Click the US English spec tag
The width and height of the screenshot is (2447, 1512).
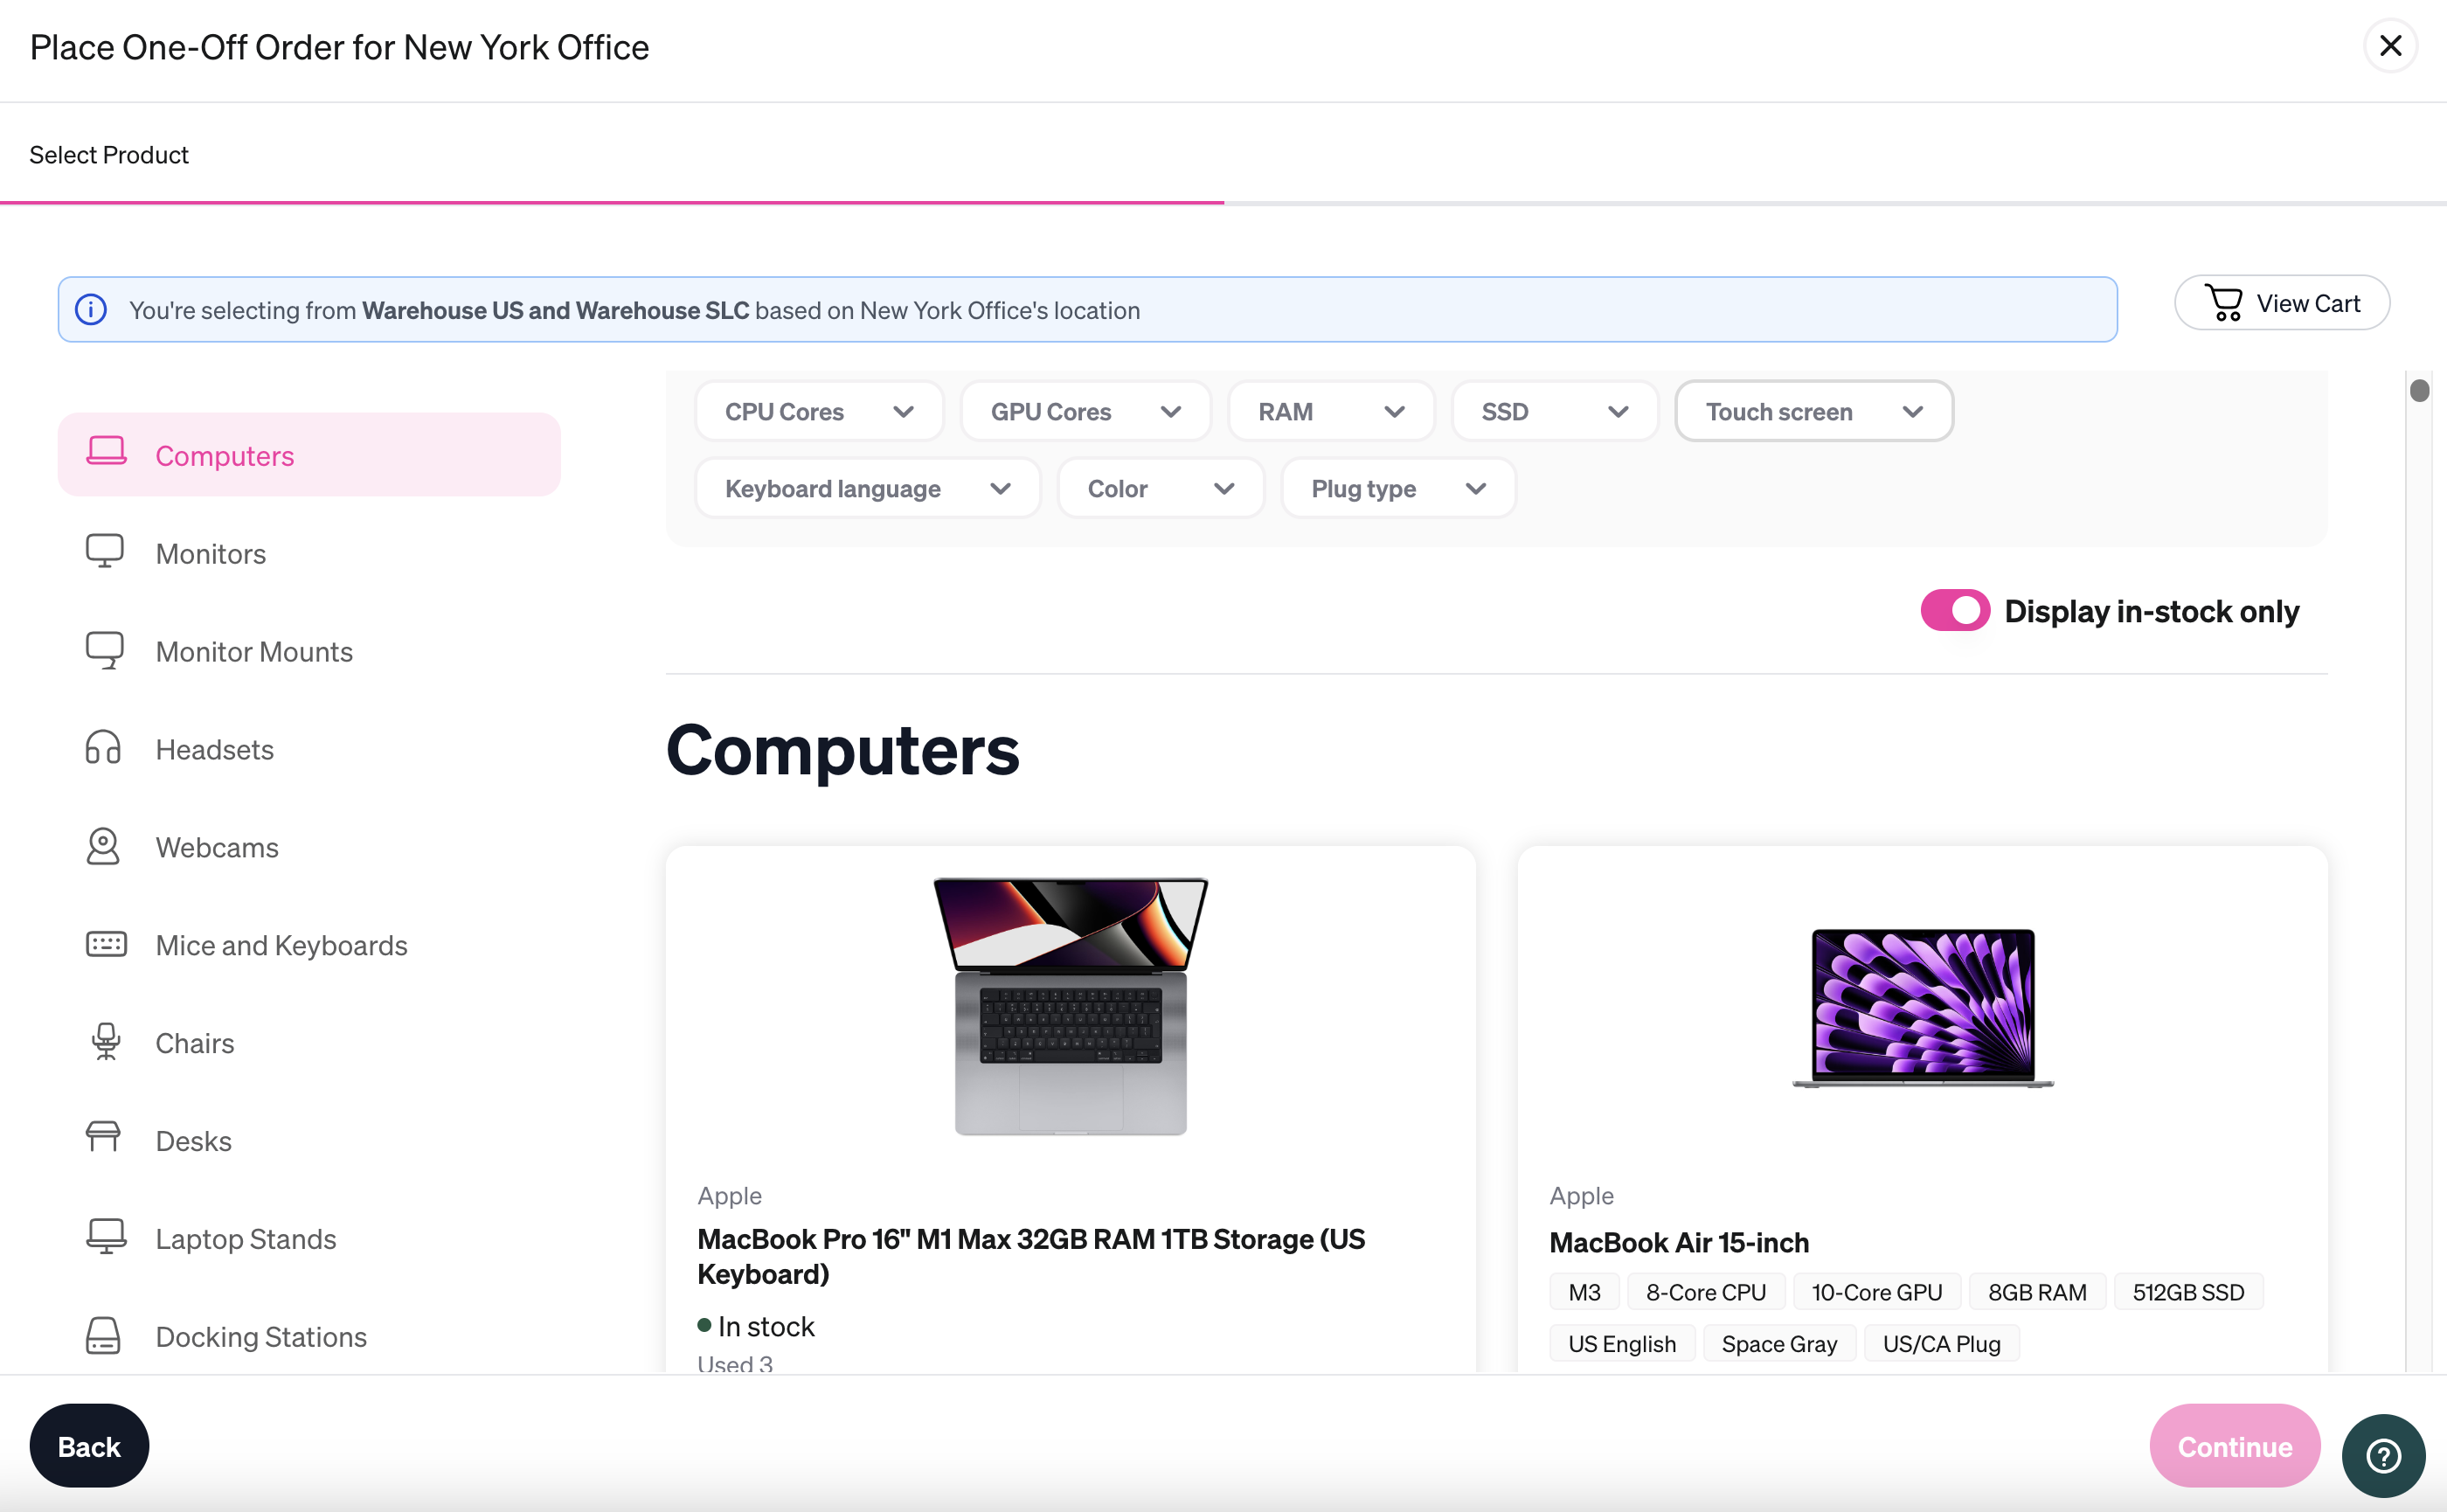[x=1622, y=1344]
